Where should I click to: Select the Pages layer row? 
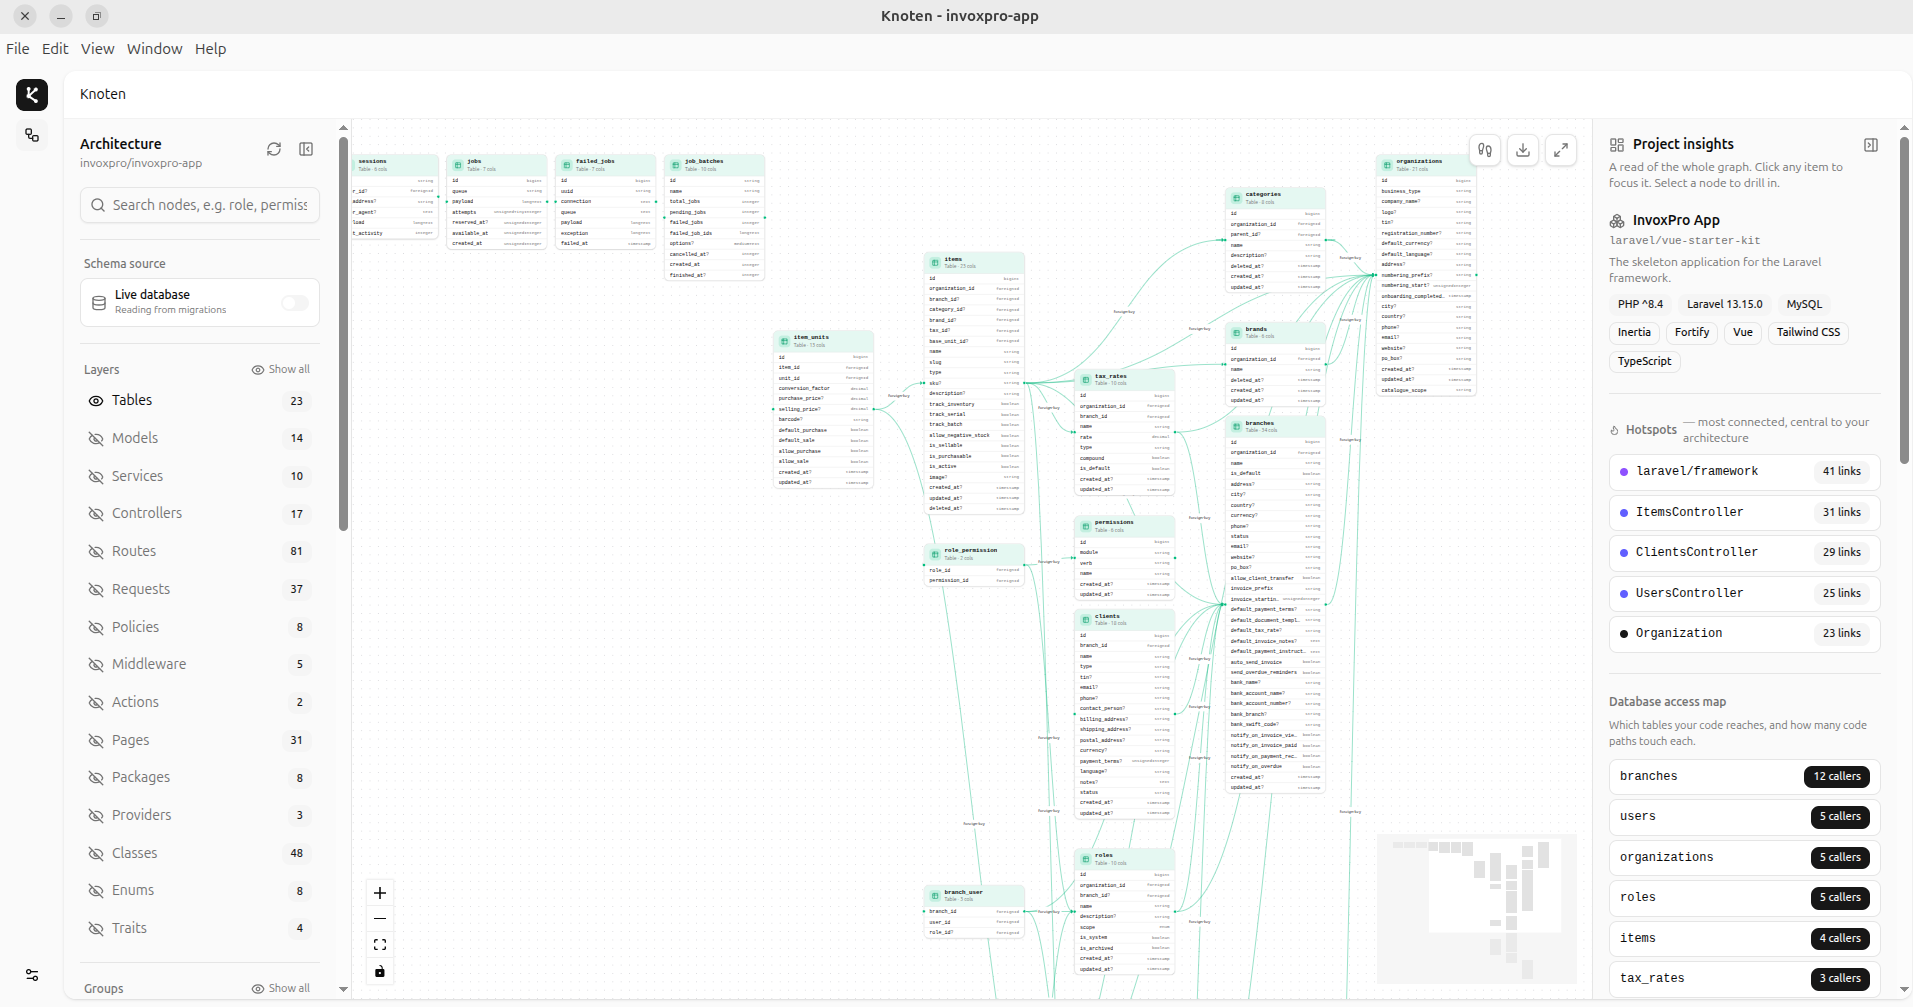[200, 741]
